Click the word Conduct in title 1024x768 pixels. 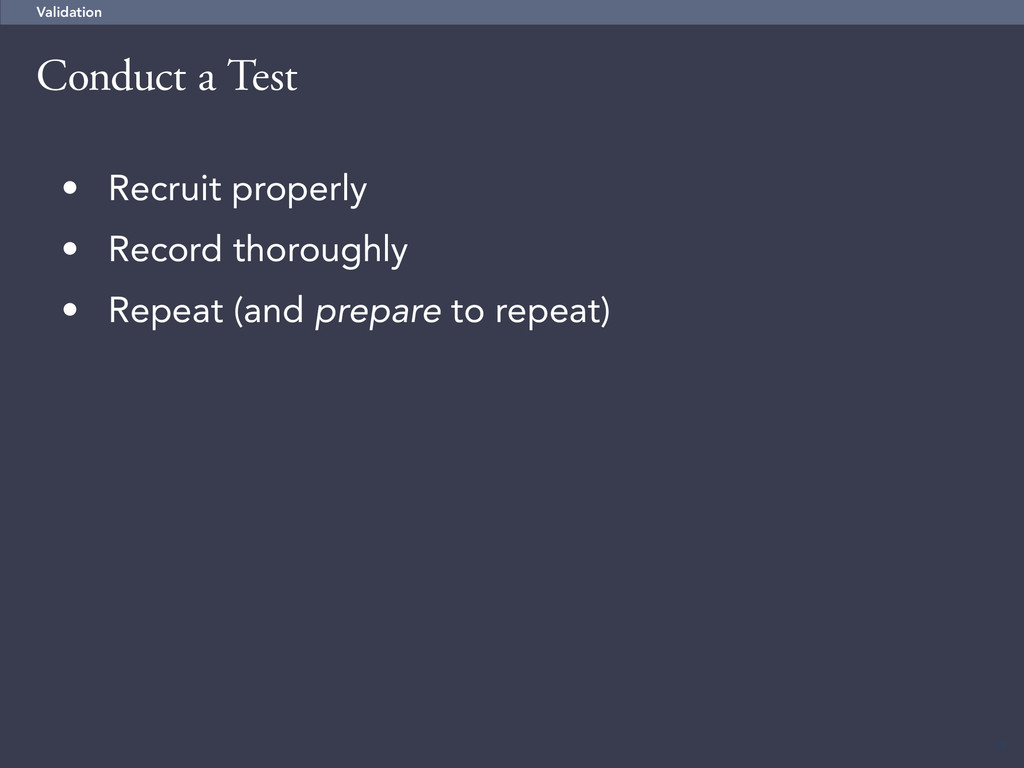(112, 76)
